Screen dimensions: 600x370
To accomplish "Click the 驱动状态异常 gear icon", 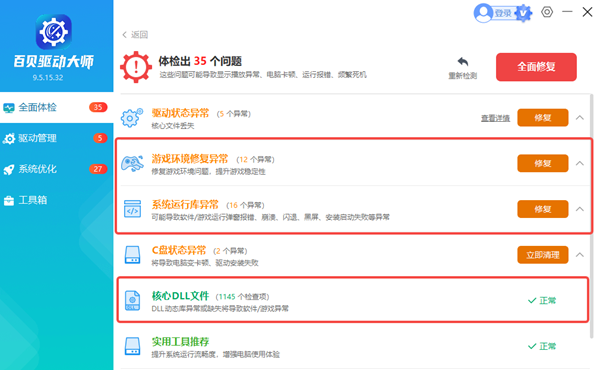I will point(132,118).
